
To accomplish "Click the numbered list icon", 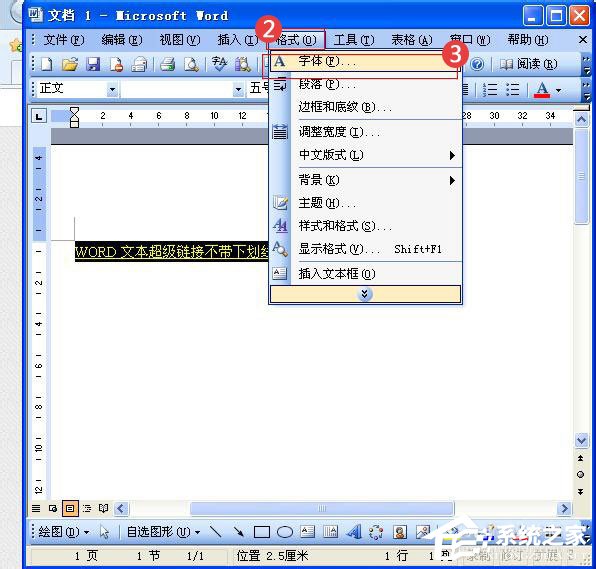I will (490, 90).
